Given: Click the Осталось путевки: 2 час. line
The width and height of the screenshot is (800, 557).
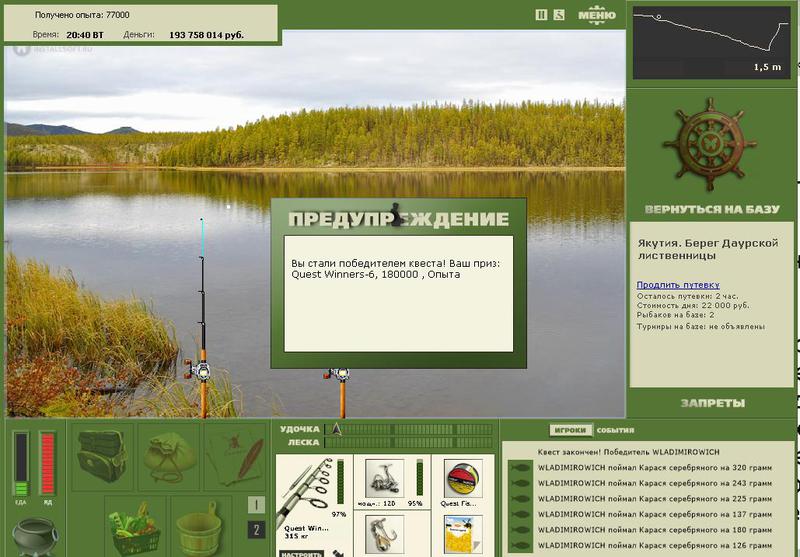Looking at the screenshot, I should point(687,296).
